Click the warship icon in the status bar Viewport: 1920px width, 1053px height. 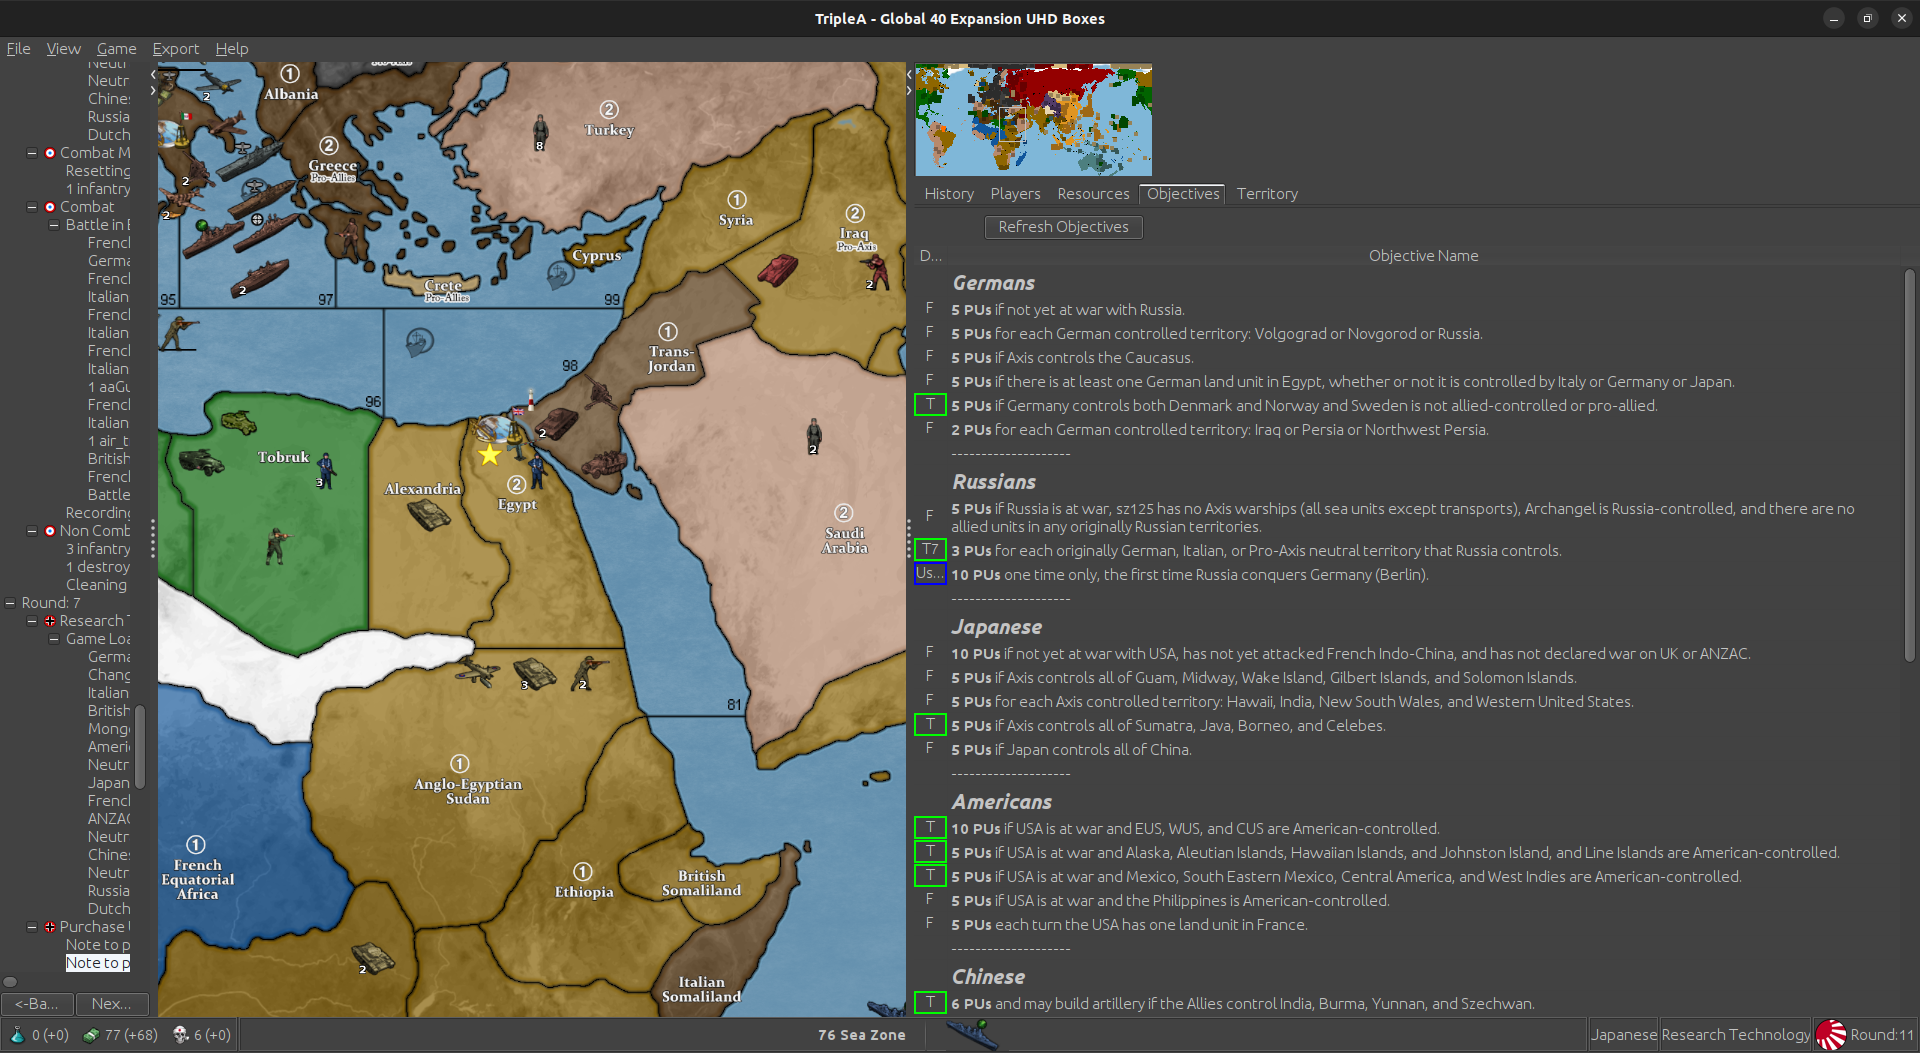(x=972, y=1035)
